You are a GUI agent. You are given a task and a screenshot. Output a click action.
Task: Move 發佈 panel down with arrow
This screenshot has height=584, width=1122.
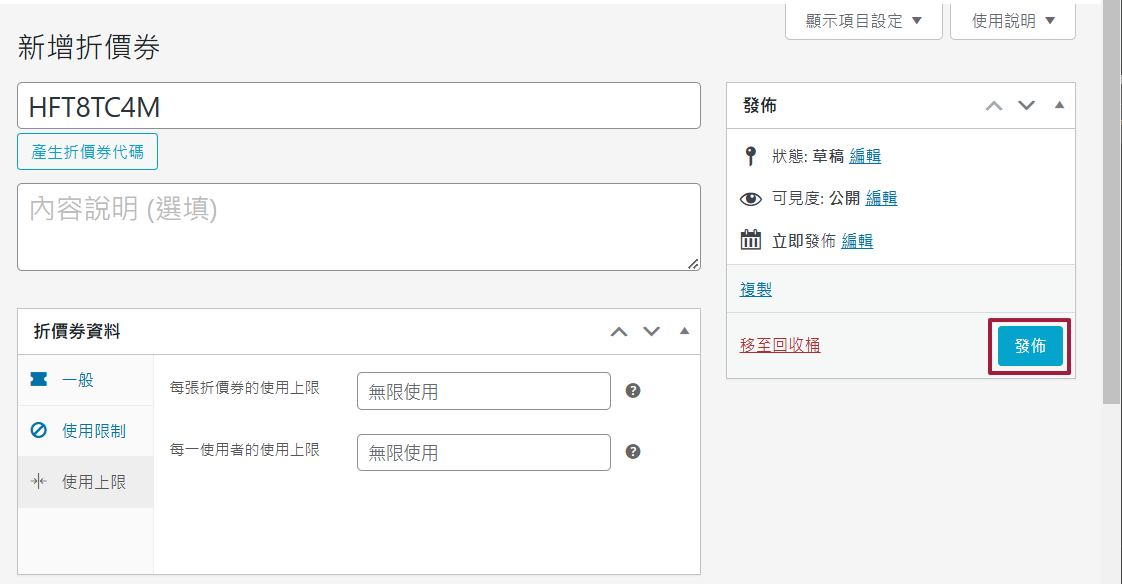(1026, 106)
